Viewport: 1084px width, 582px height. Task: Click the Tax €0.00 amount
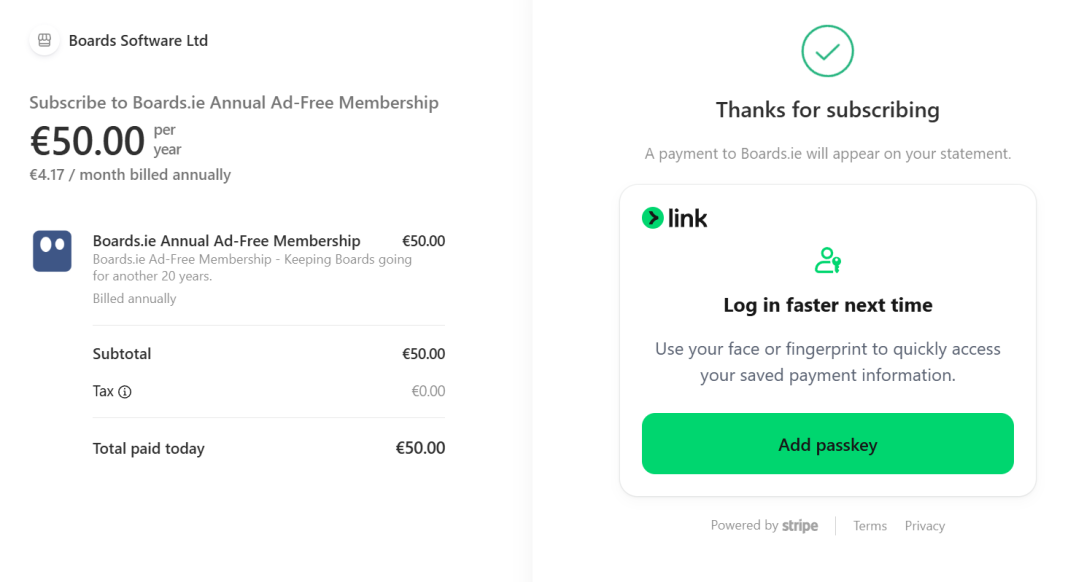tap(429, 391)
